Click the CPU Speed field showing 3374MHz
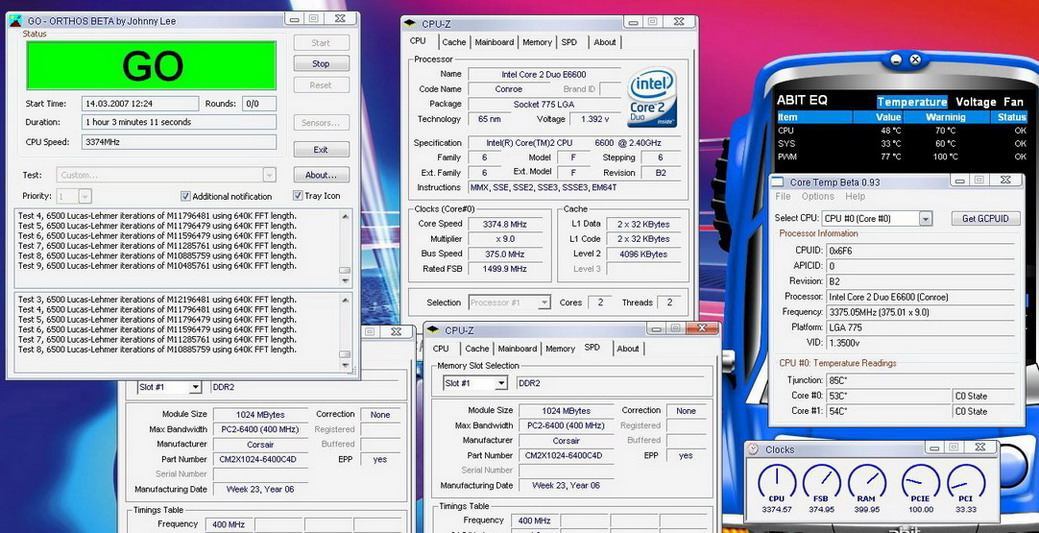Screen dimensions: 1039x533 click(179, 142)
